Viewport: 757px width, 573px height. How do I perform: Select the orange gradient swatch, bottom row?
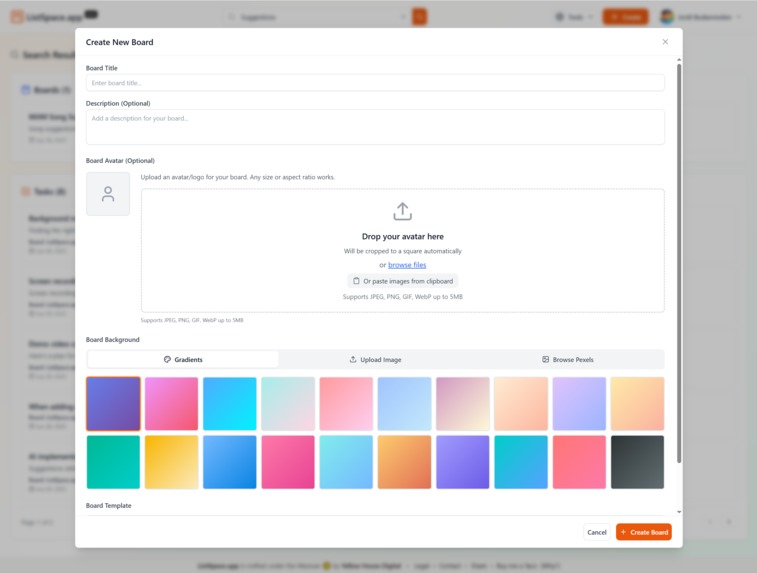[x=405, y=462]
